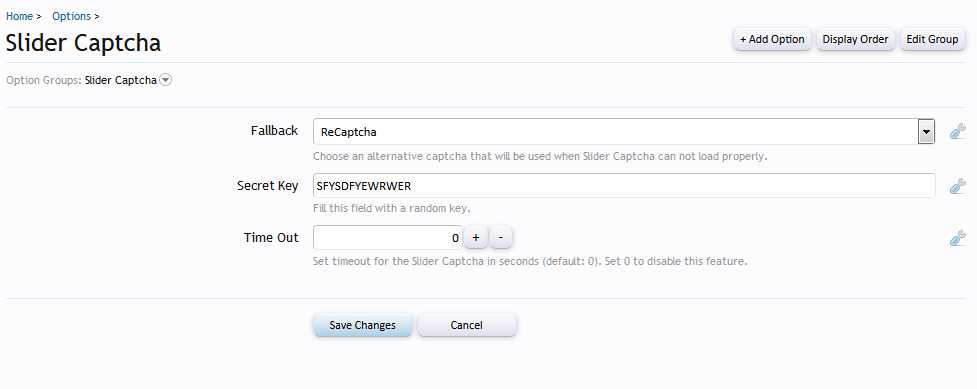Increase Time Out with the plus button

(476, 238)
